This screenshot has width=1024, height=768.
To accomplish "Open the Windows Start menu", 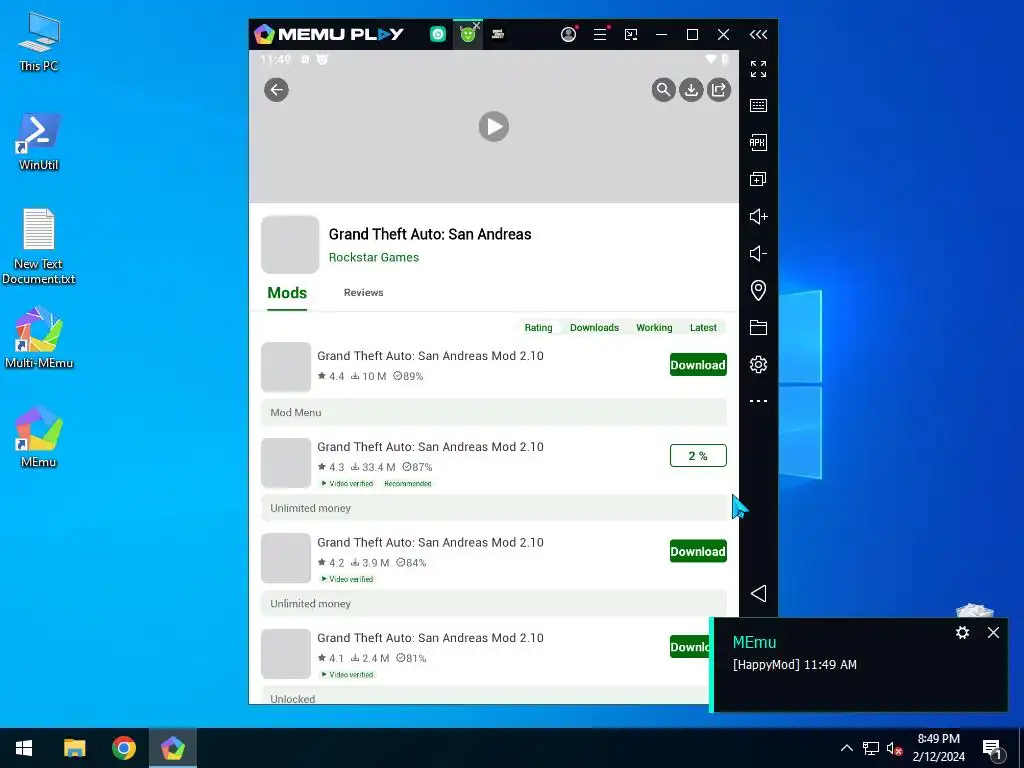I will tap(24, 748).
